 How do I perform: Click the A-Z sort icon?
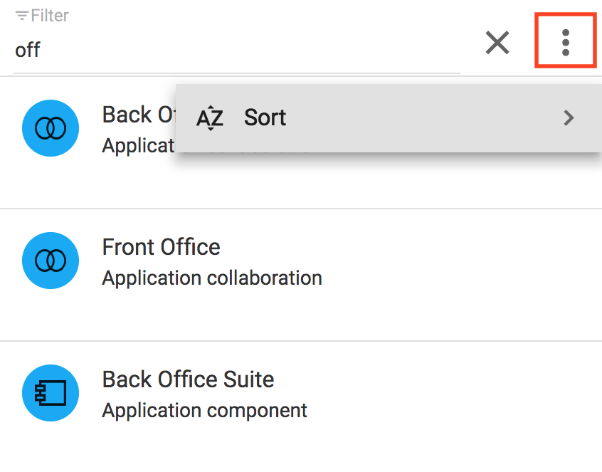point(210,118)
